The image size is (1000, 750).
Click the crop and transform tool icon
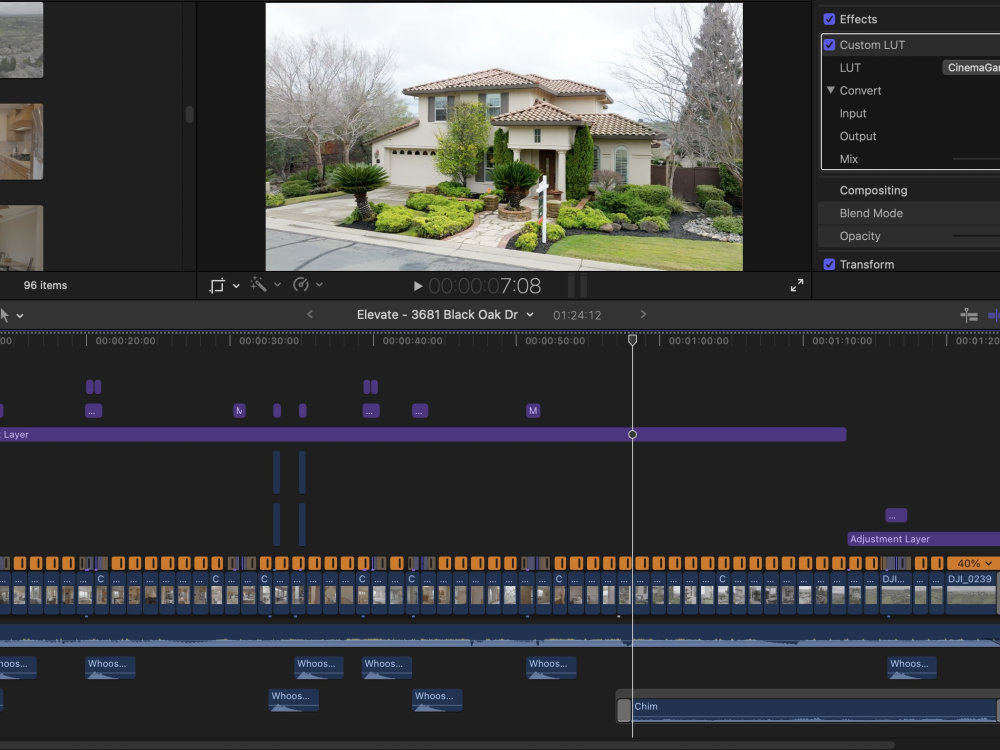click(x=217, y=286)
